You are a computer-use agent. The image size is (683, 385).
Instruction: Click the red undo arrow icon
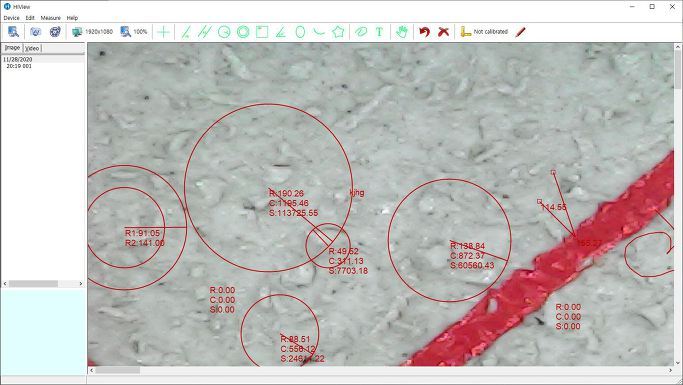424,32
